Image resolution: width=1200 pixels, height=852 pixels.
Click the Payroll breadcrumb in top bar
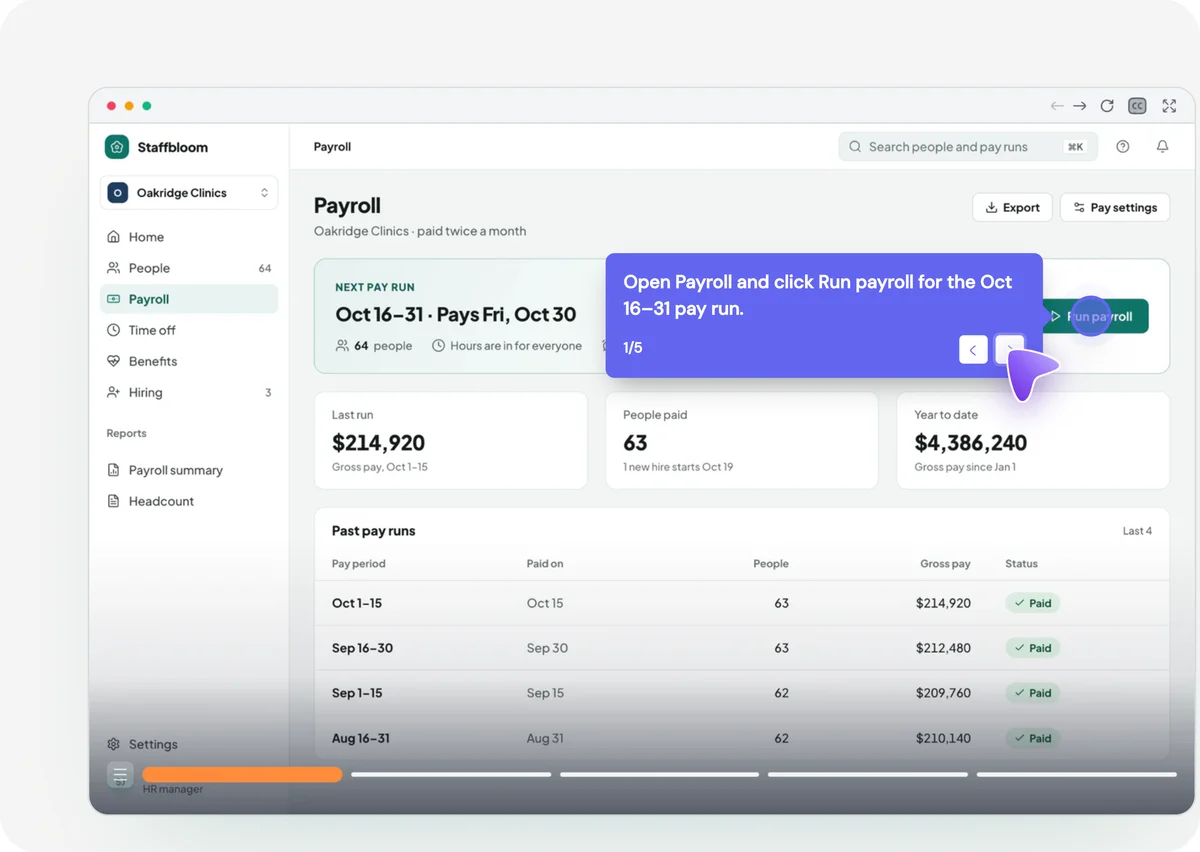pyautogui.click(x=332, y=147)
